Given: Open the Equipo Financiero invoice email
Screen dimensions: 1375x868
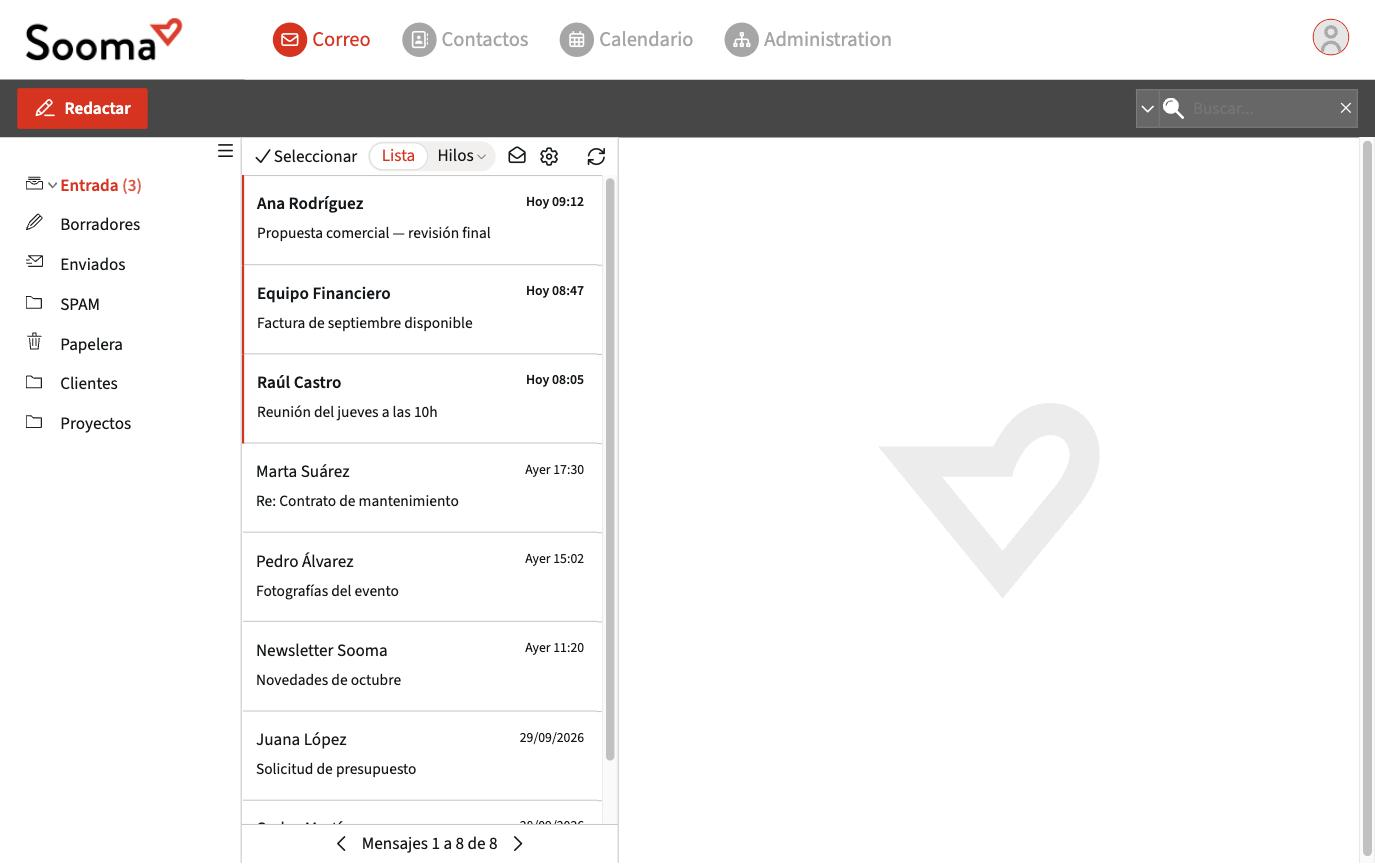Looking at the screenshot, I should click(x=423, y=310).
